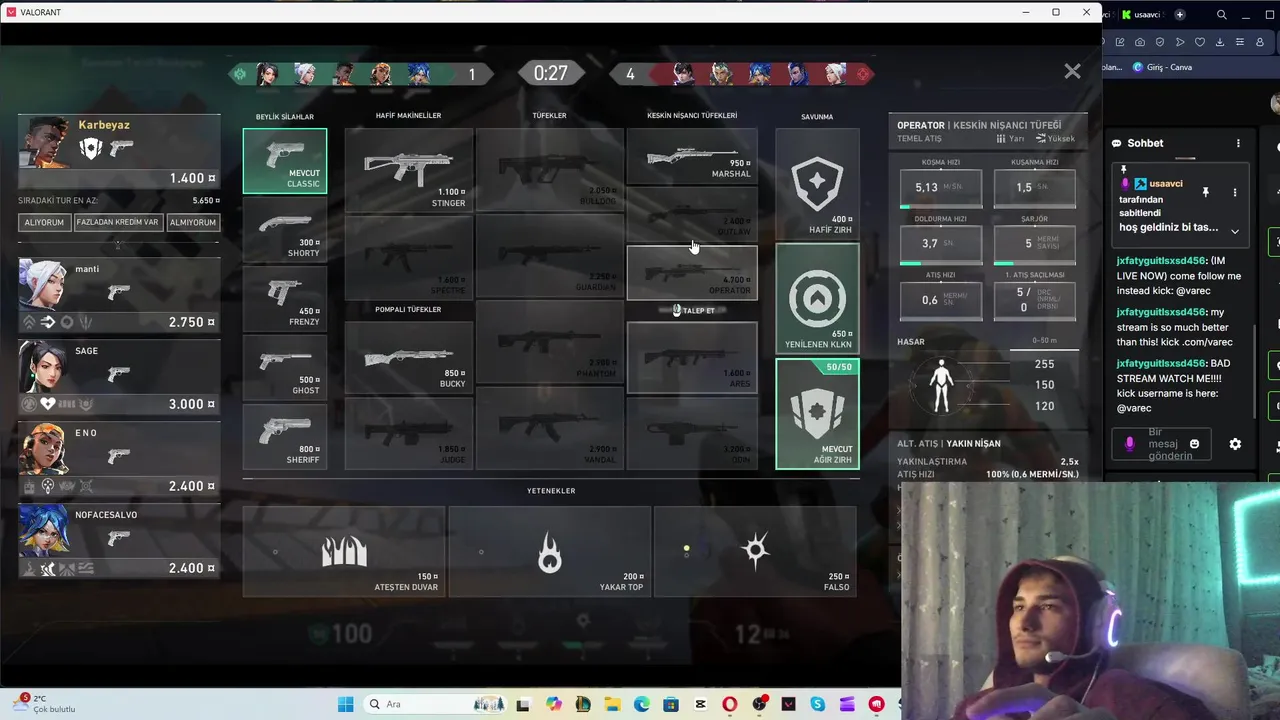This screenshot has width=1280, height=720.
Task: Open the emoji picker in chat
Action: [x=1194, y=444]
